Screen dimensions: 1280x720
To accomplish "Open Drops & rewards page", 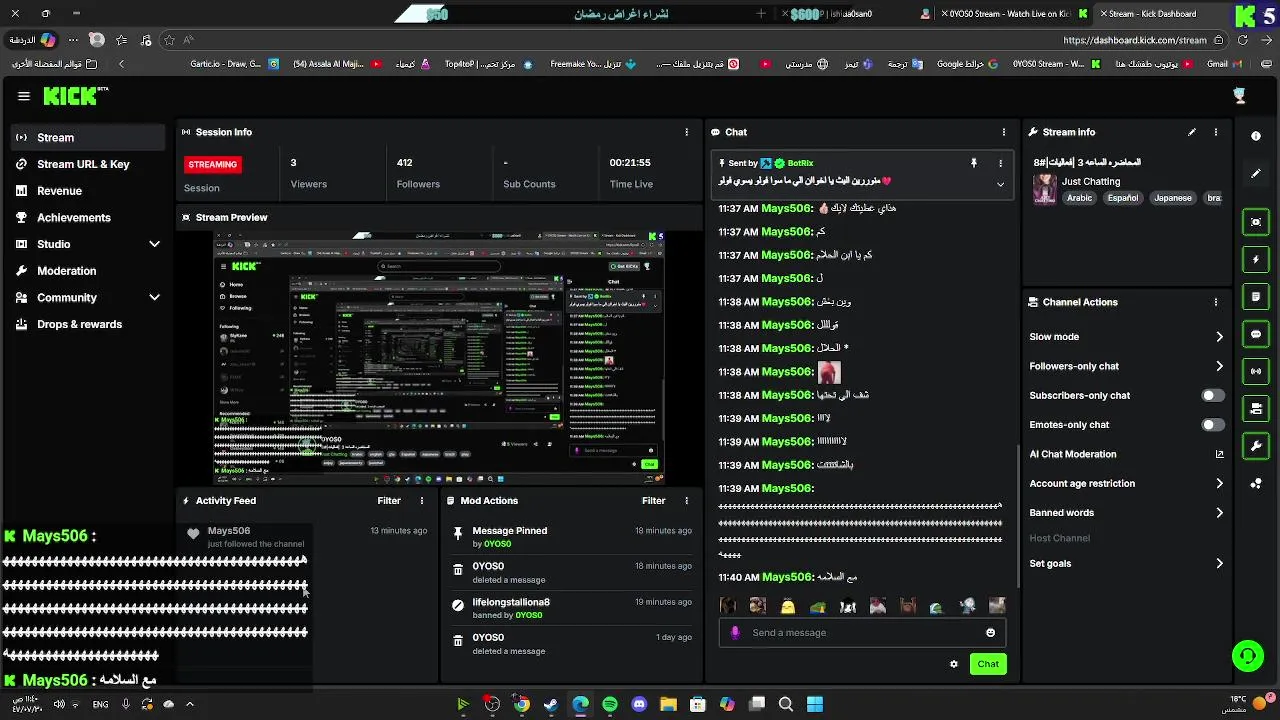I will click(x=88, y=324).
